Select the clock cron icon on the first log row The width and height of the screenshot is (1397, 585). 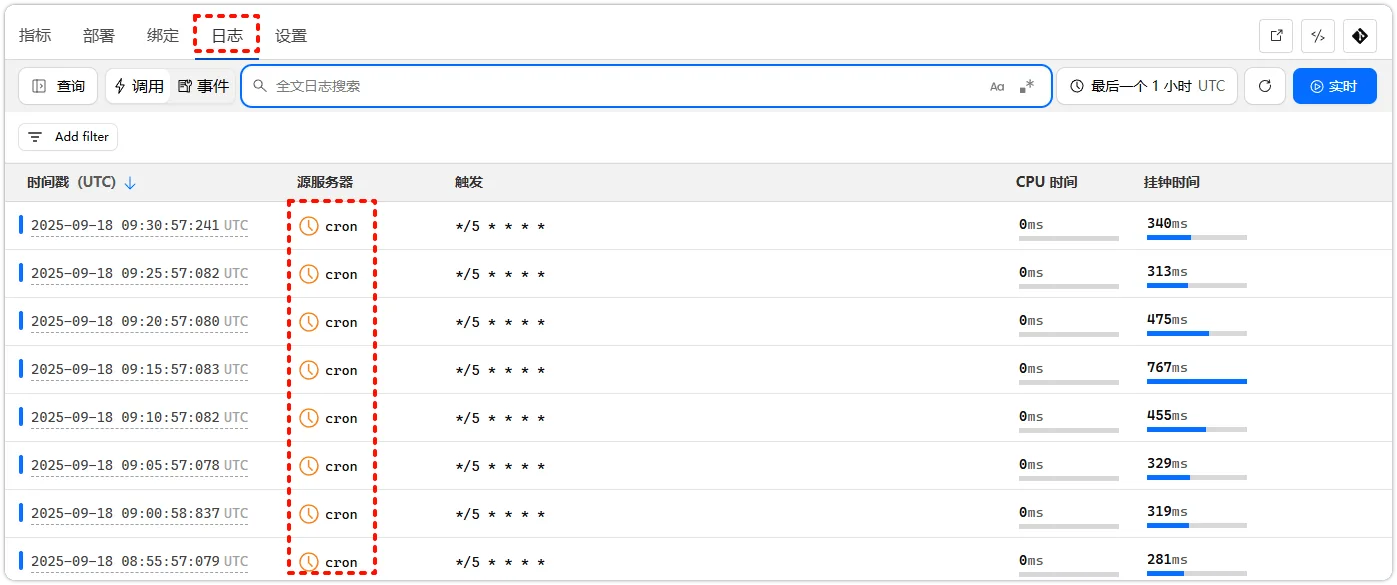click(x=307, y=225)
